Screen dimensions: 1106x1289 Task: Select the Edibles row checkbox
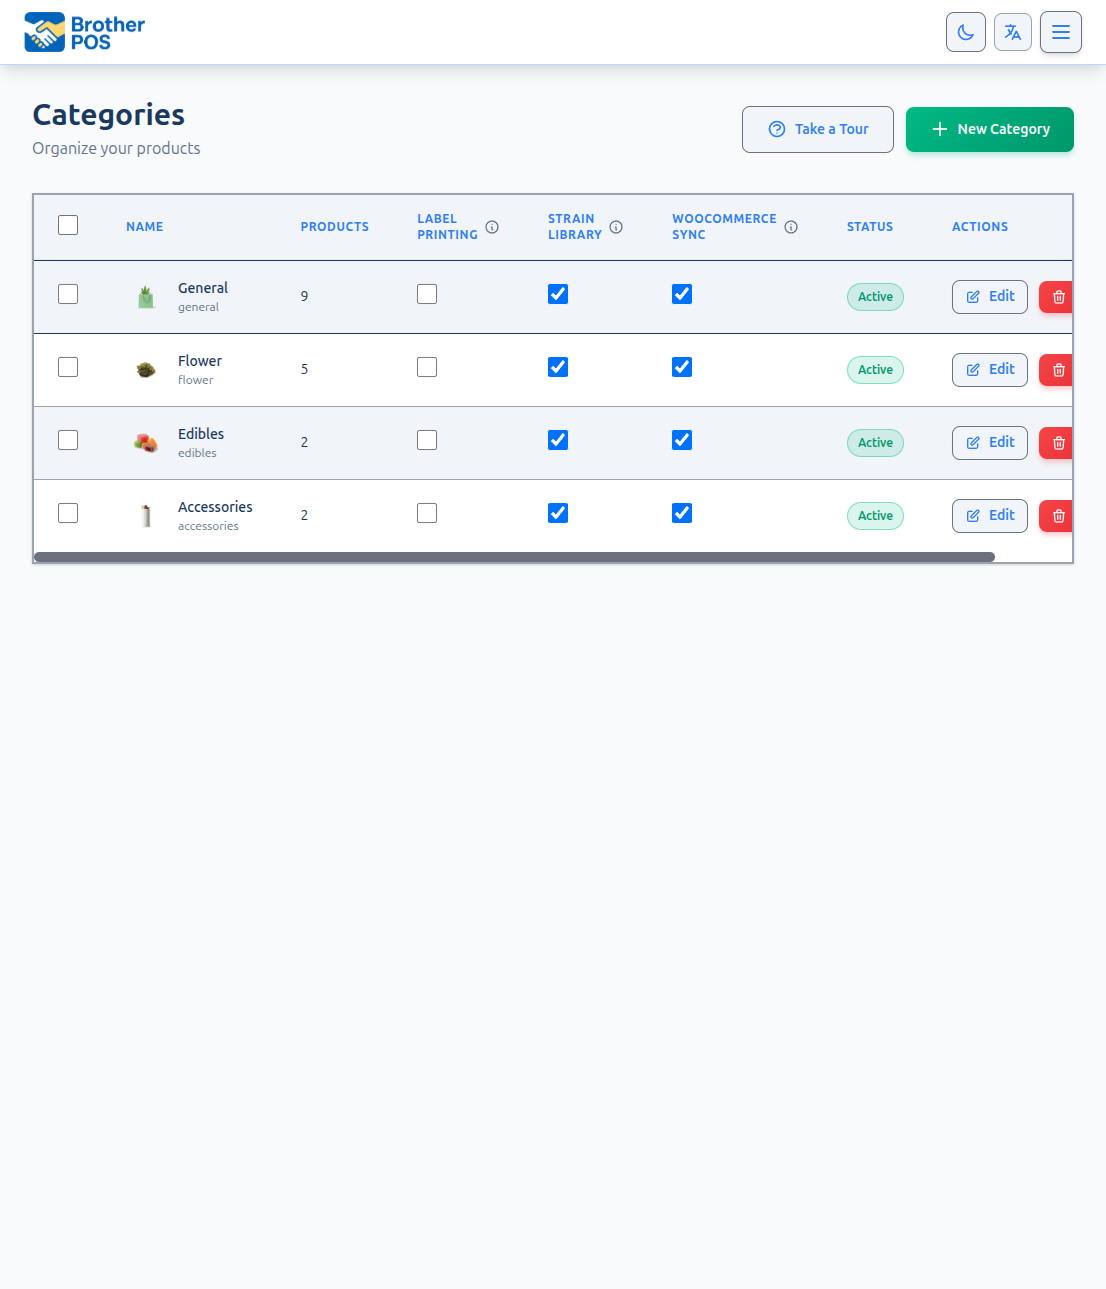[x=67, y=439]
